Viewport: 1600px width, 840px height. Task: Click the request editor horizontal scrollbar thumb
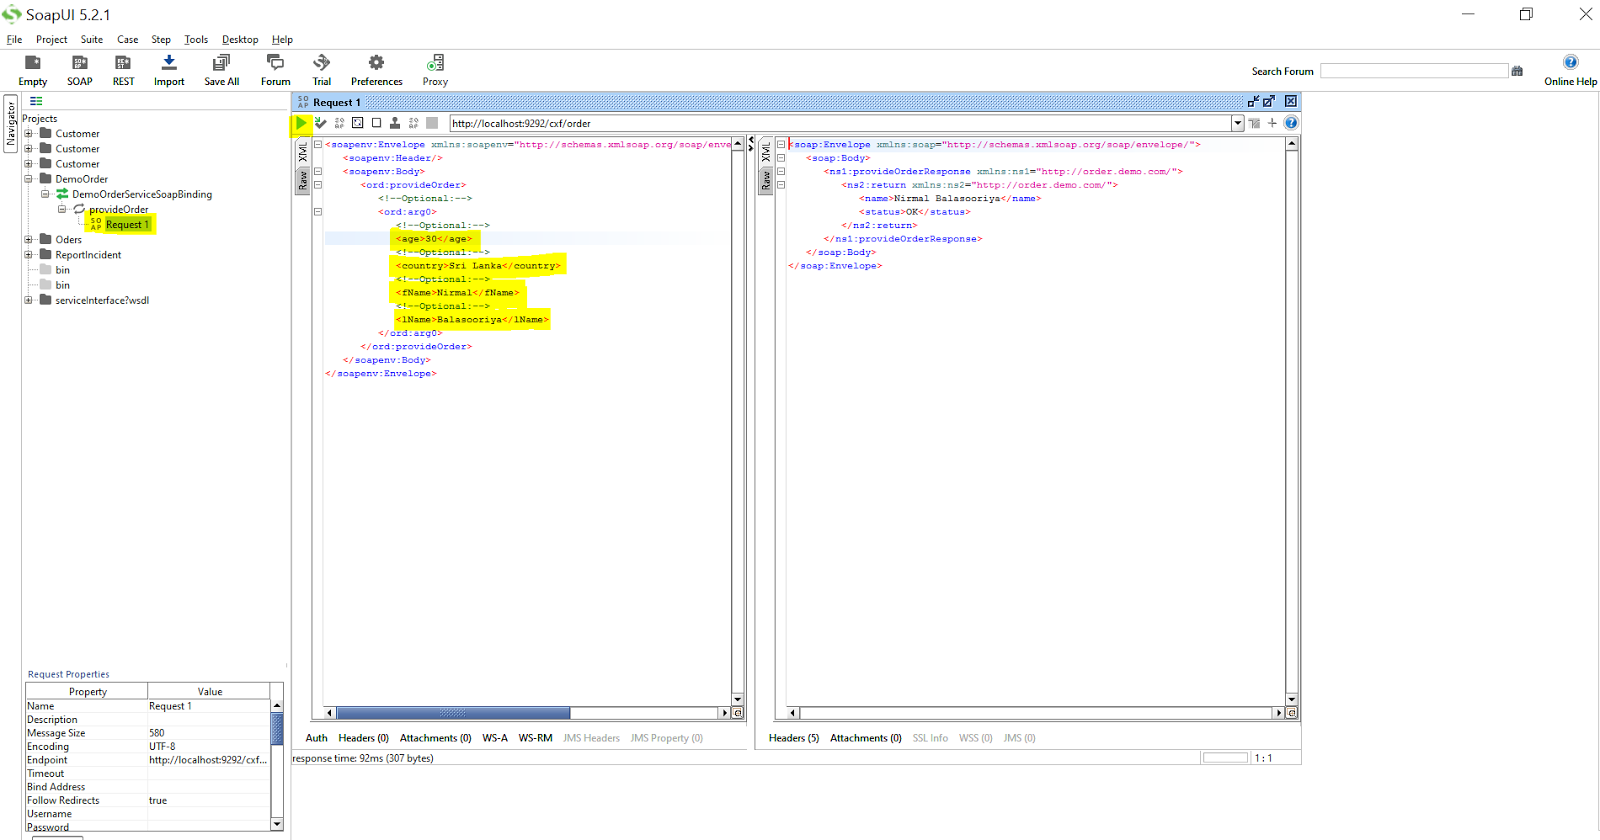pos(453,713)
